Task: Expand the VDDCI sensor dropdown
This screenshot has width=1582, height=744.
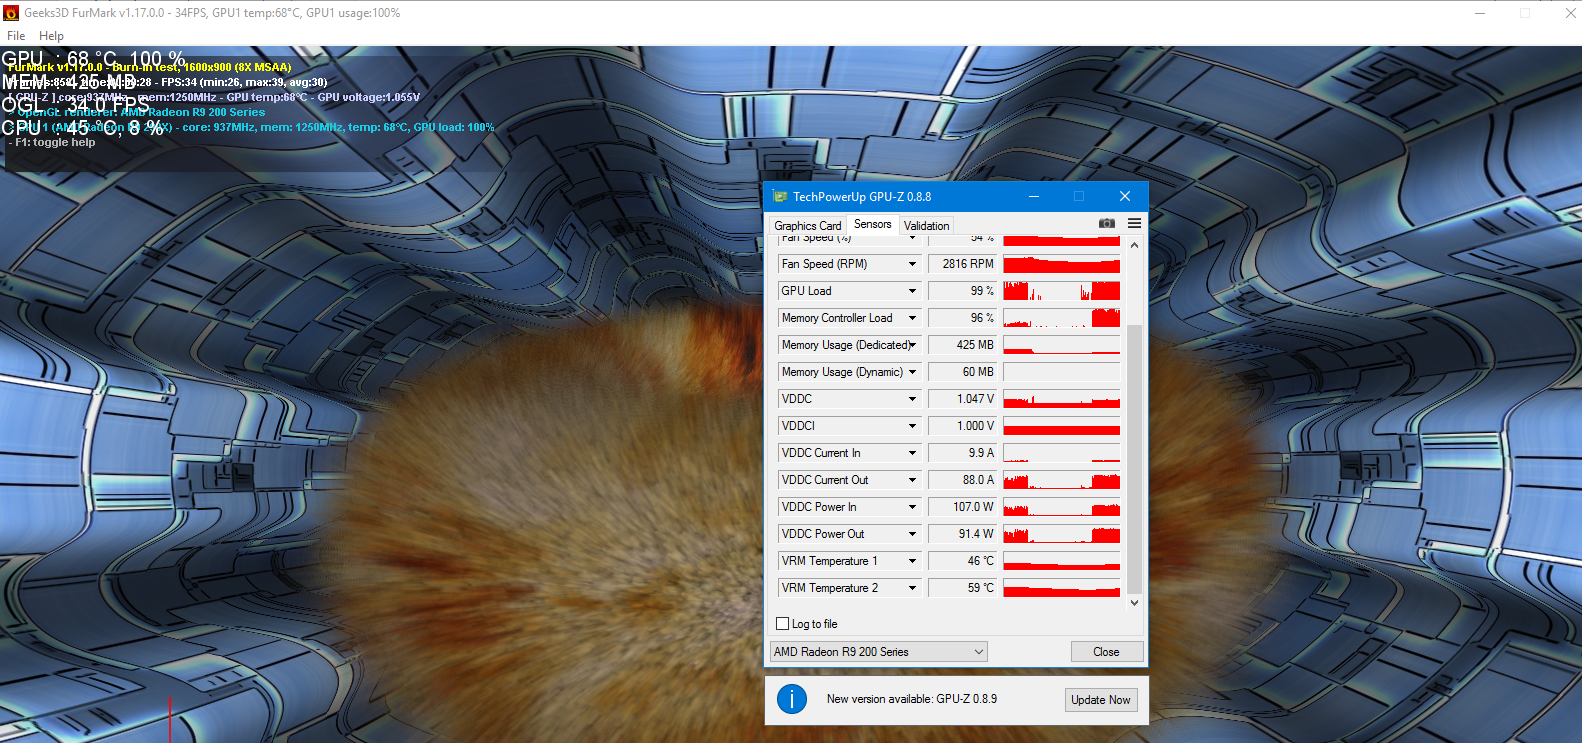Action: click(x=912, y=426)
